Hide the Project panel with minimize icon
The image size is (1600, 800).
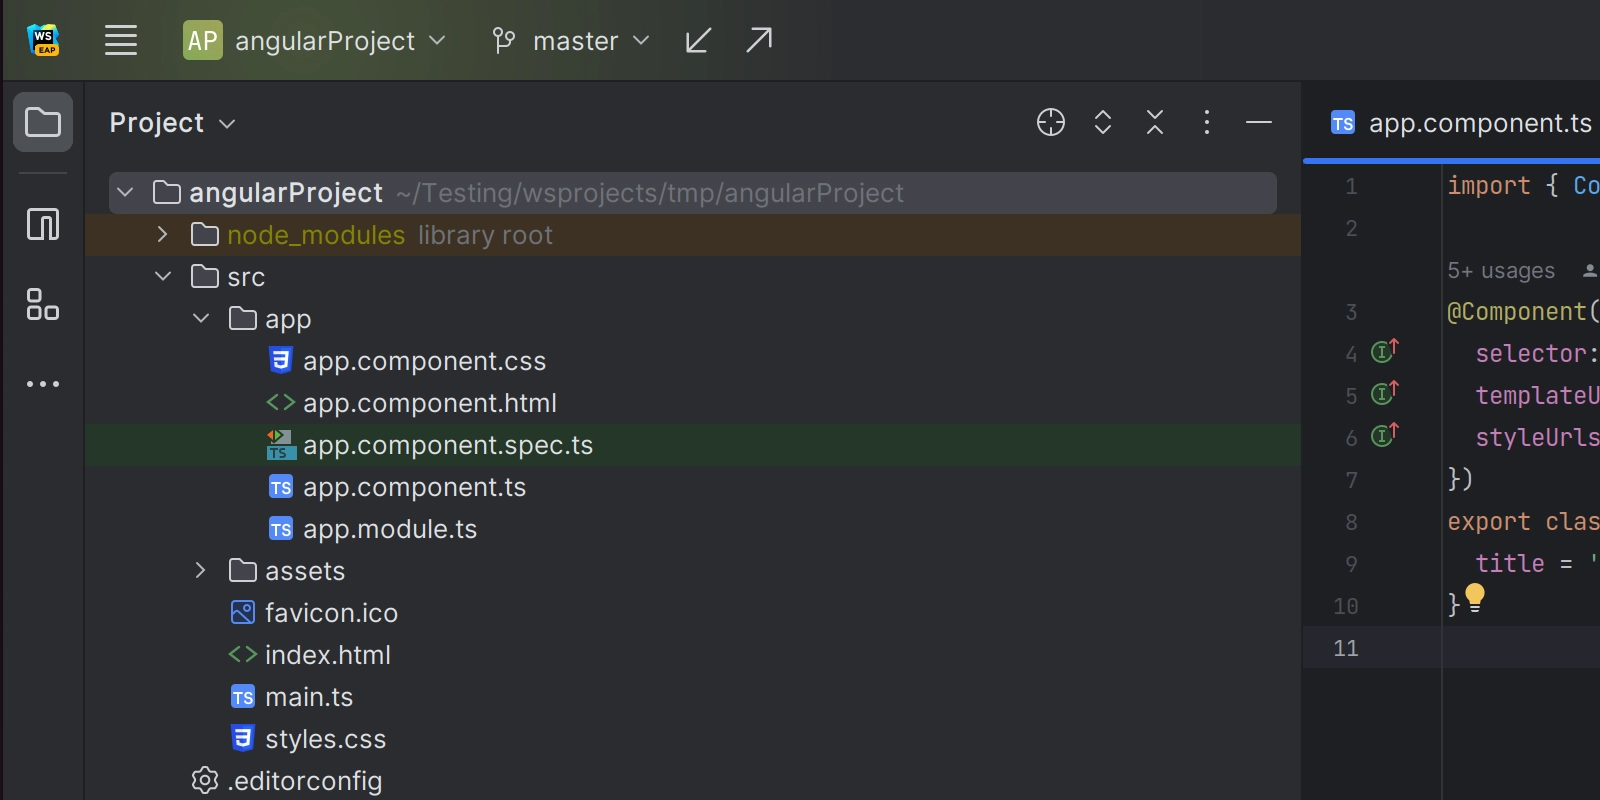click(1259, 122)
